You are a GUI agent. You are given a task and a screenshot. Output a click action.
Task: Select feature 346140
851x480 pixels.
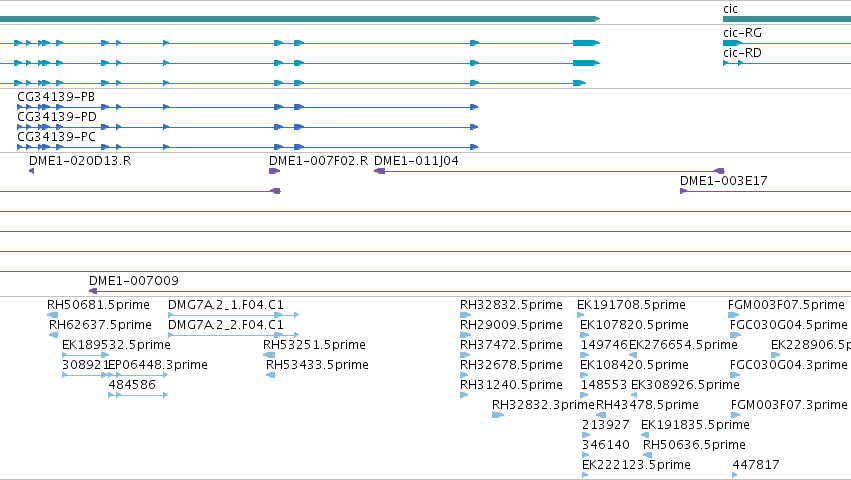[x=606, y=445]
